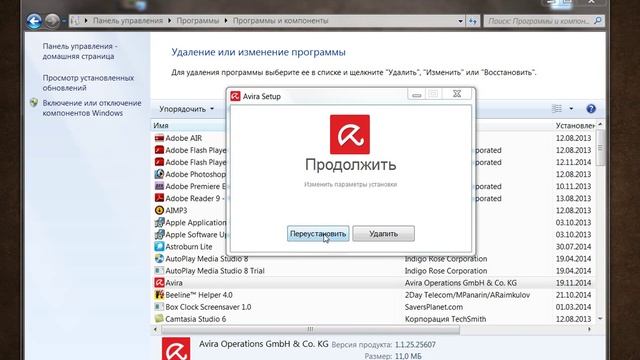Click the Box Clock Screensaver icon

click(x=159, y=307)
